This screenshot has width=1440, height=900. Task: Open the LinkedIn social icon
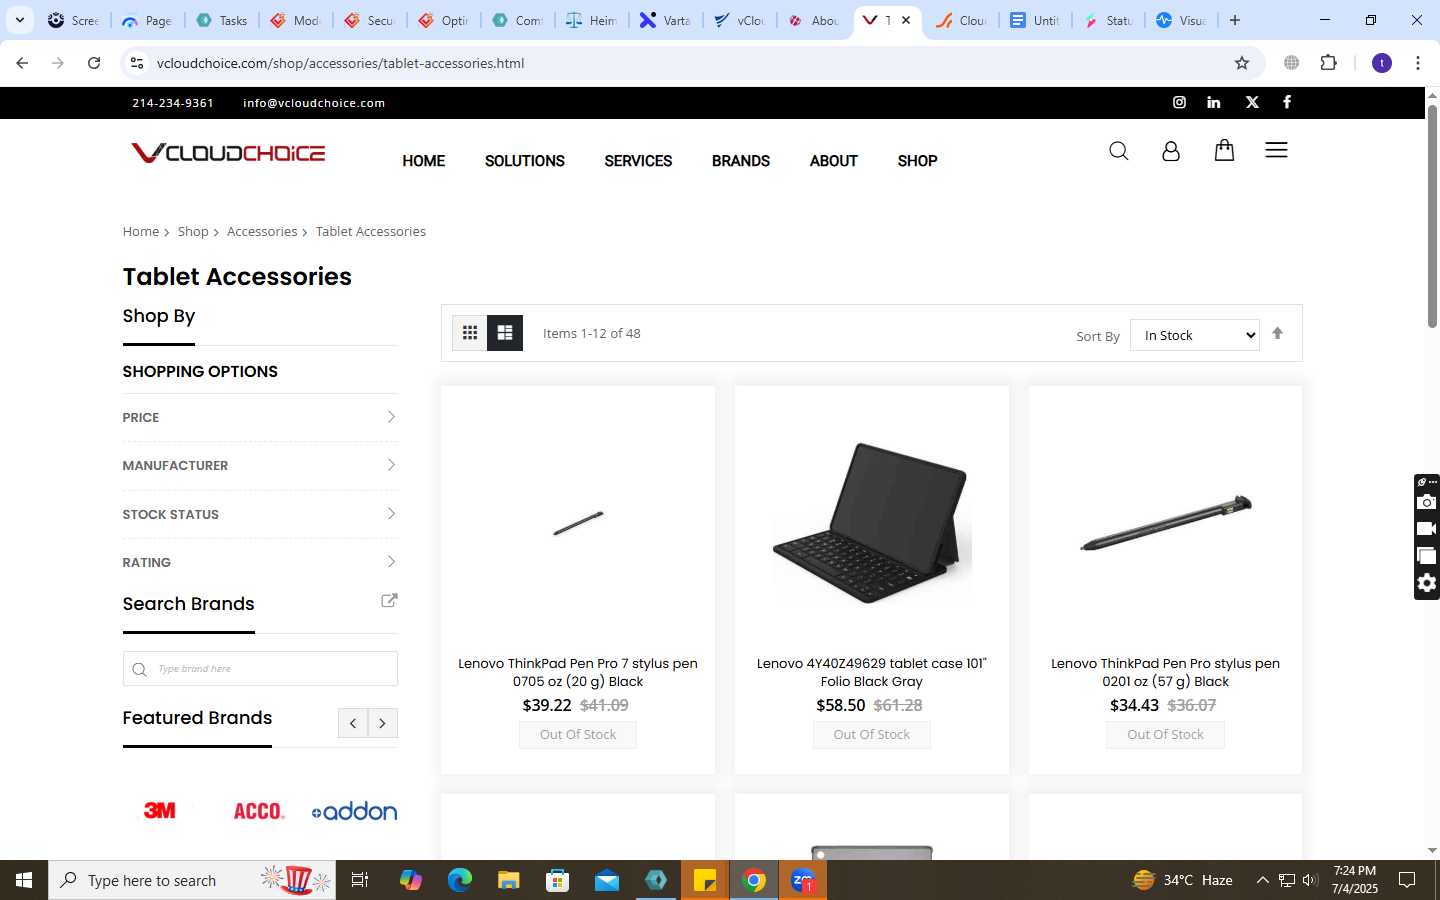click(1214, 102)
